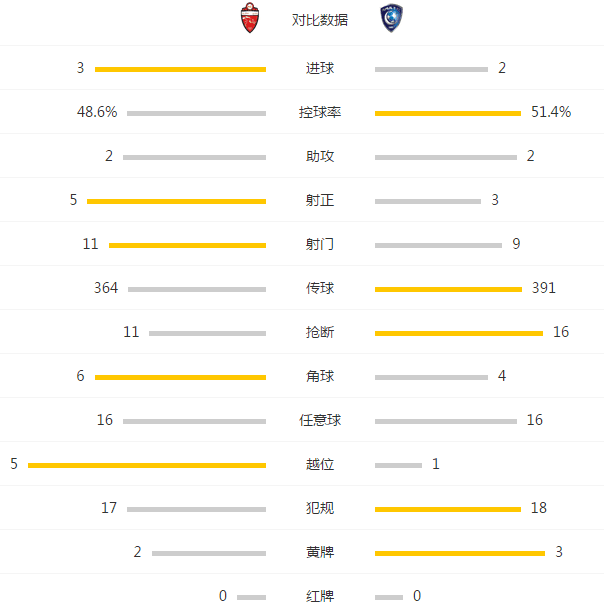Click the 364 passes value
Viewport: 604px width, 607px height.
[106, 288]
